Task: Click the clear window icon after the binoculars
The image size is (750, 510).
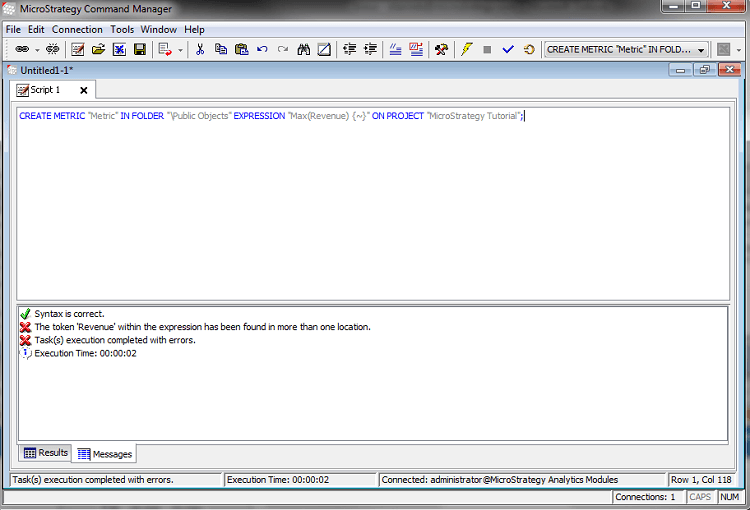Action: point(324,49)
